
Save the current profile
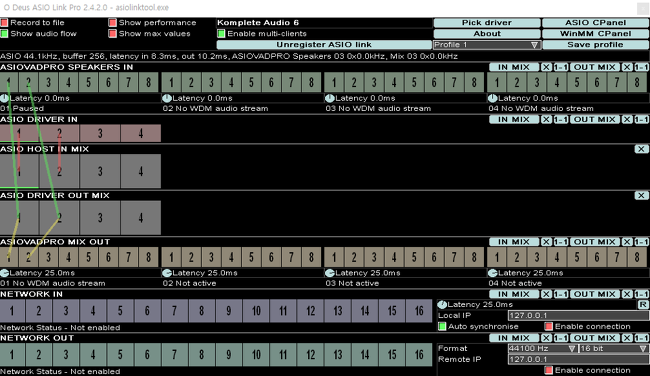pos(595,45)
